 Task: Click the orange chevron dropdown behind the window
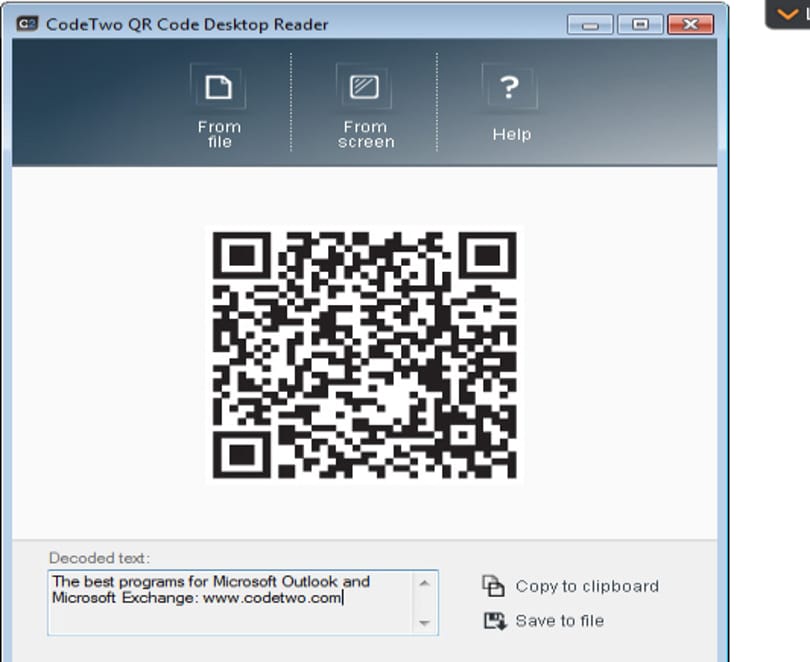point(788,14)
